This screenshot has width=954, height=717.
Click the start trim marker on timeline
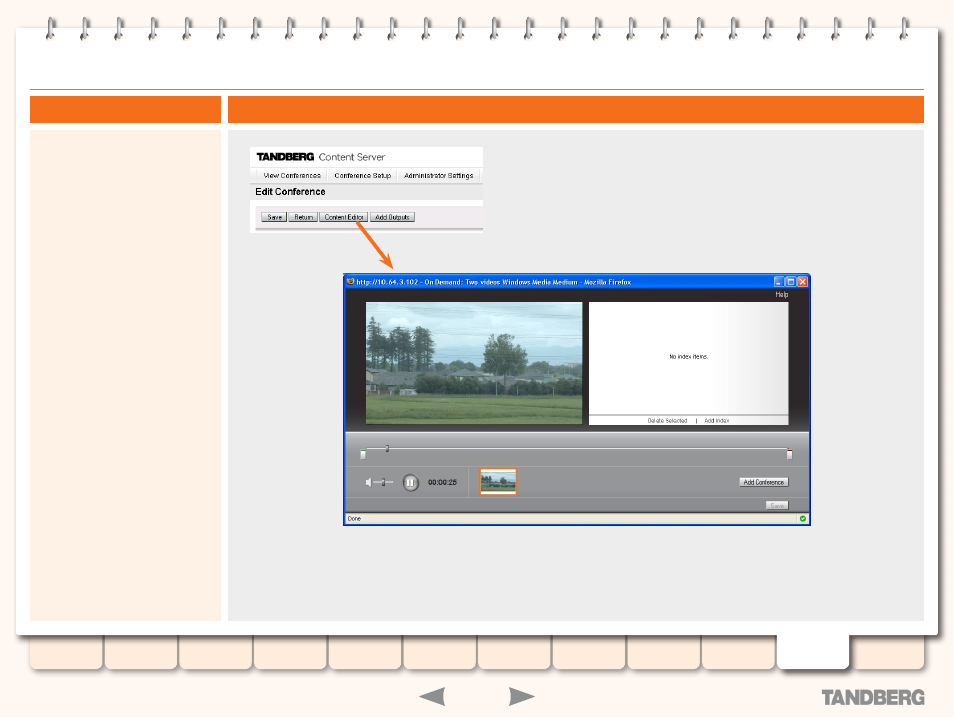363,454
